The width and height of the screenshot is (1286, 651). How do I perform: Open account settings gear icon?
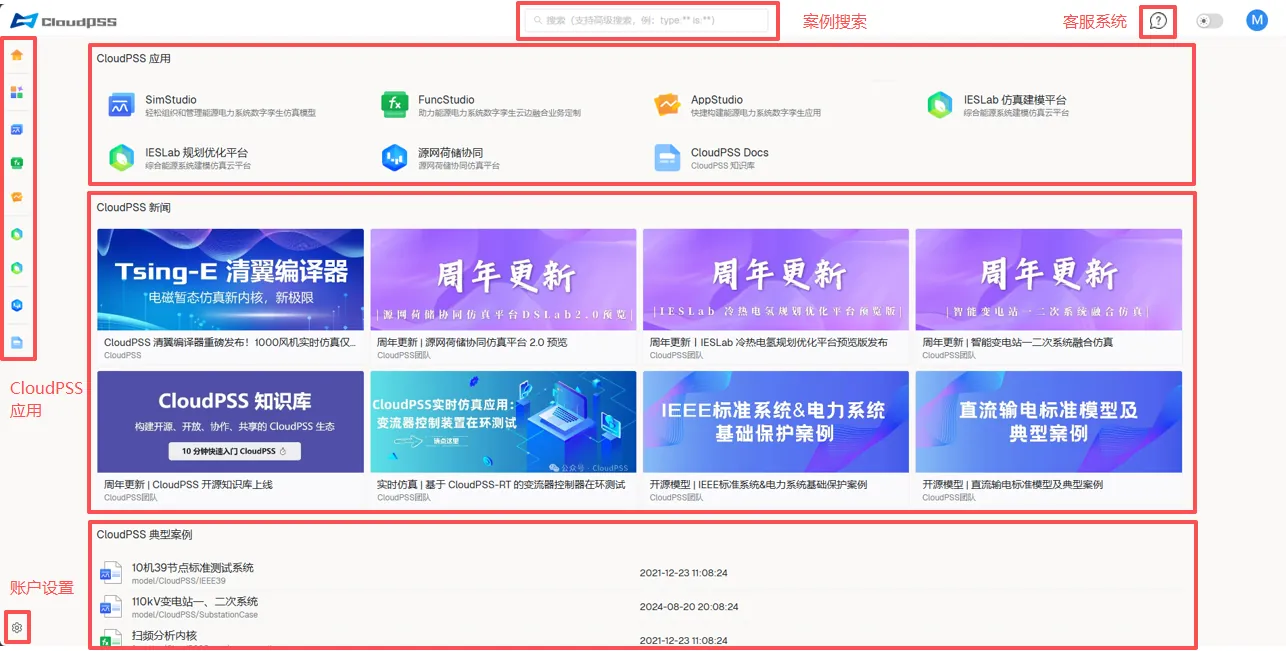(x=17, y=627)
